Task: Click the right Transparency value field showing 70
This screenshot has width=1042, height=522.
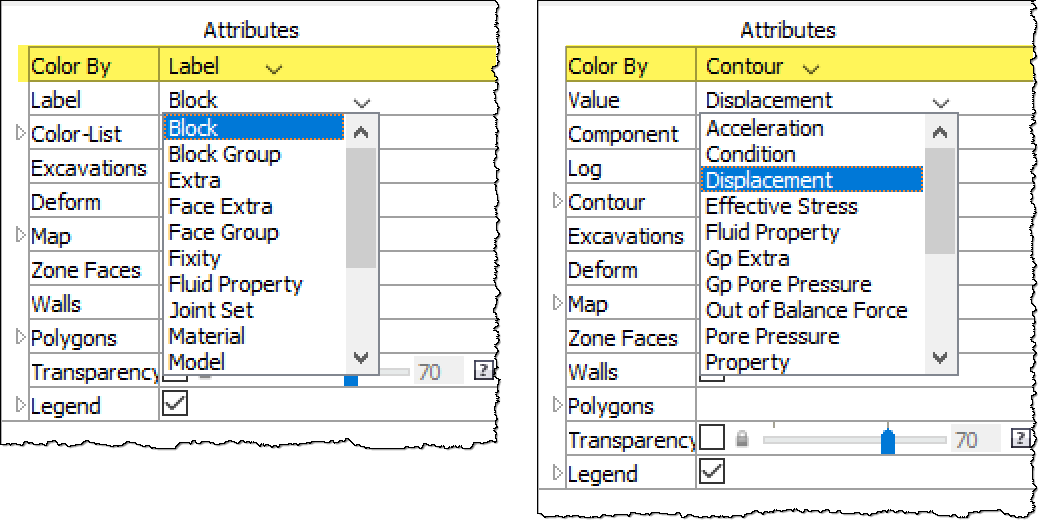Action: coord(976,439)
